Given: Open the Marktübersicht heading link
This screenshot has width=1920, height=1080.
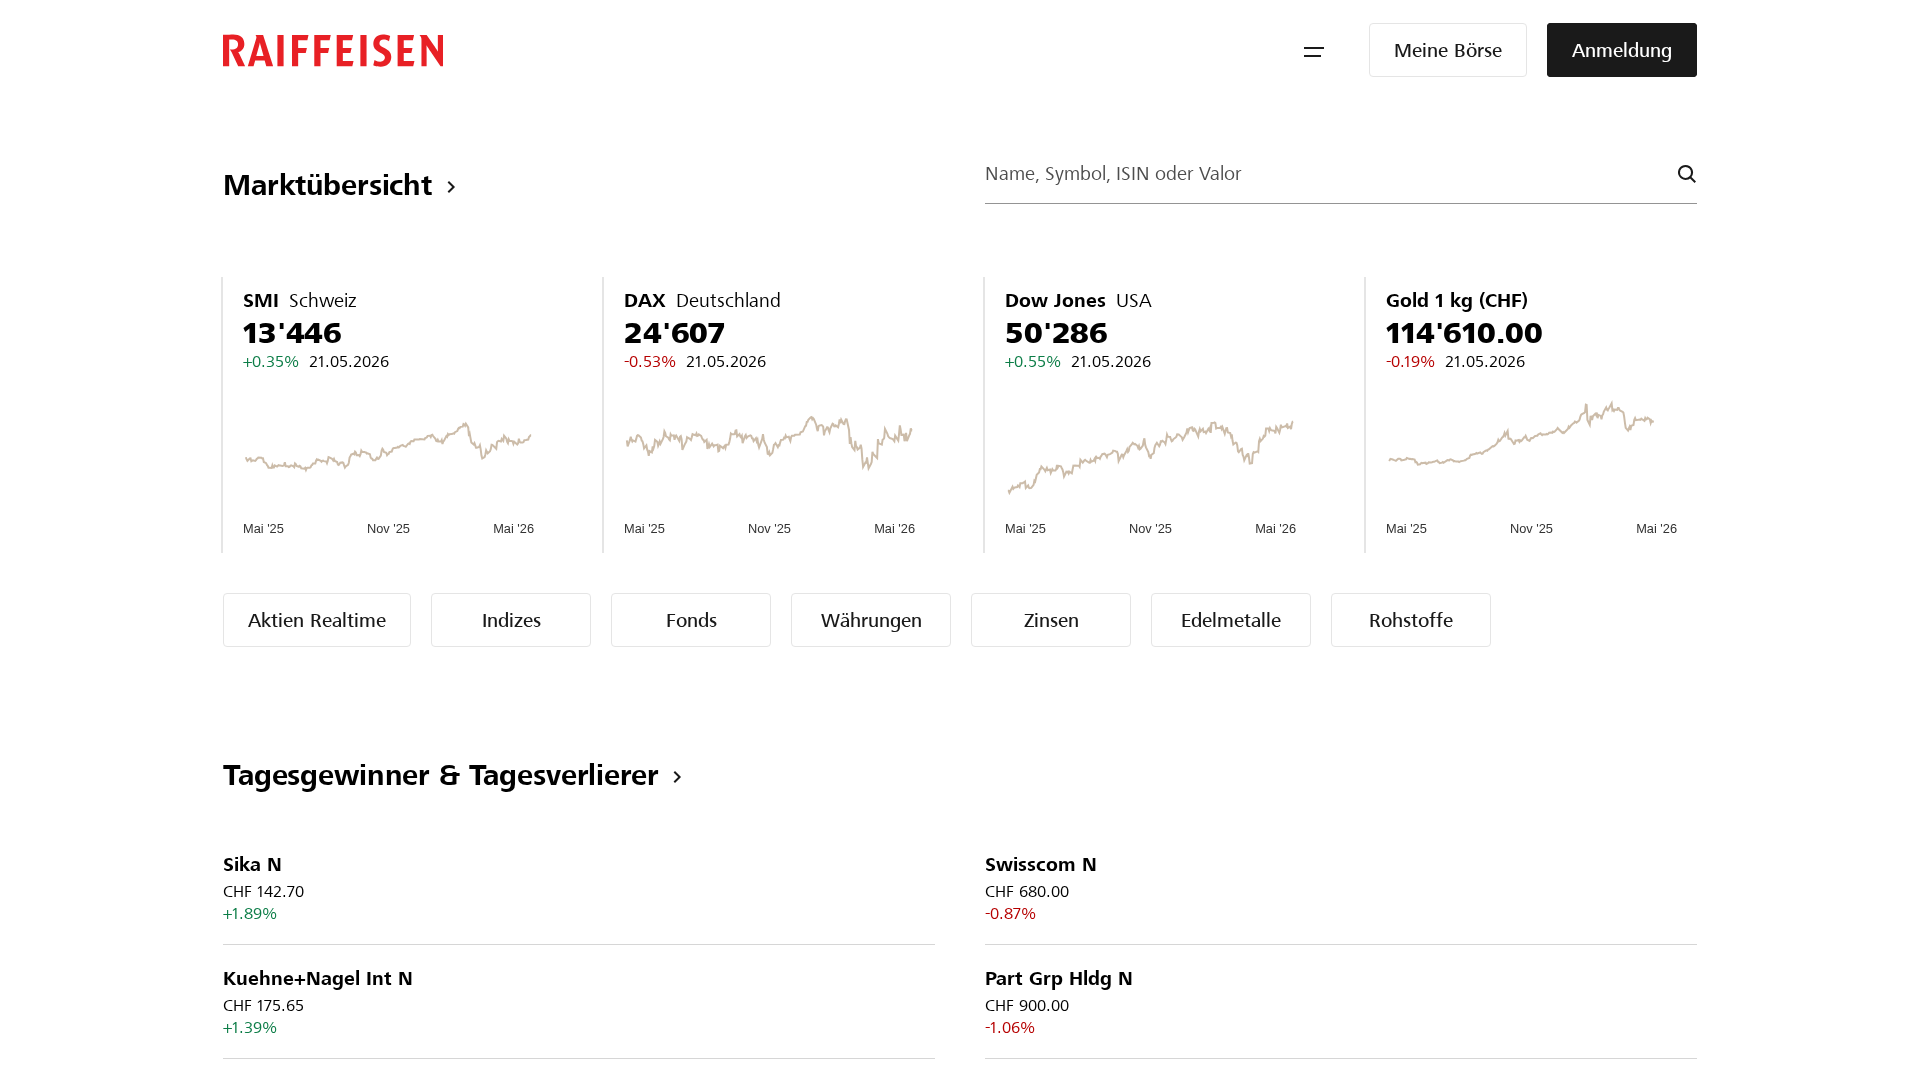Looking at the screenshot, I should [328, 185].
